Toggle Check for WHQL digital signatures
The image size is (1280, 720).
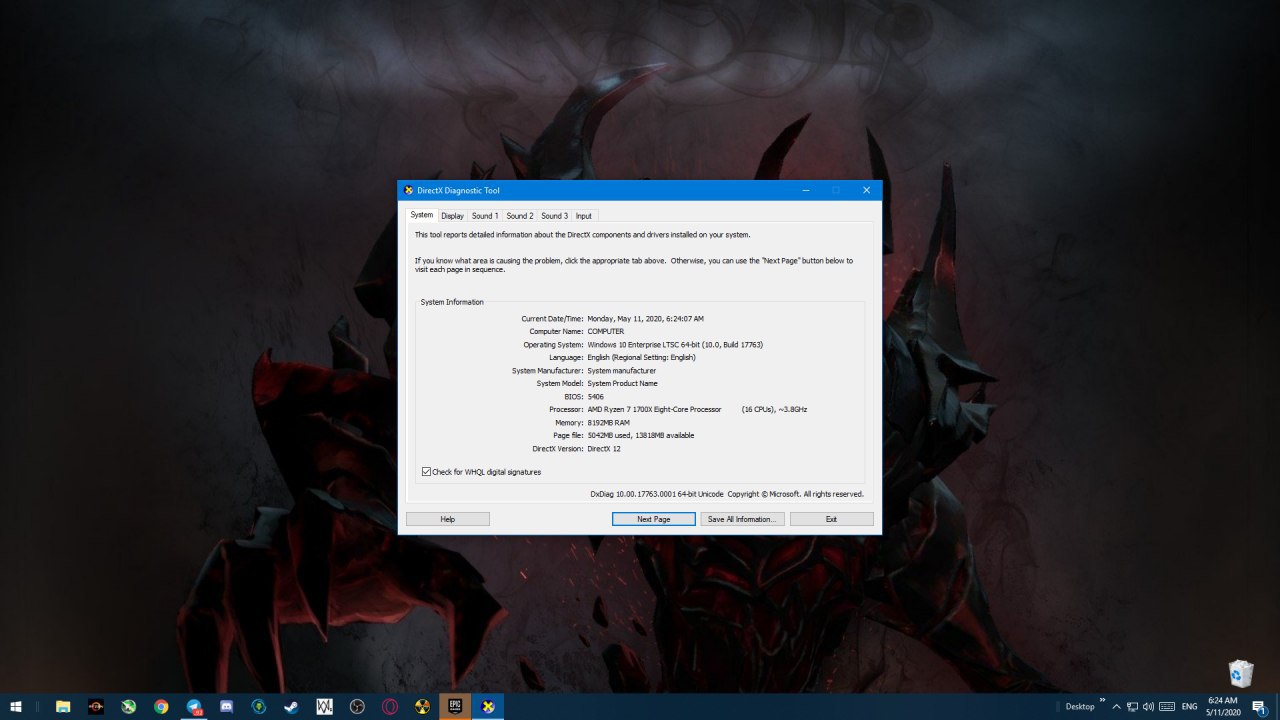pos(427,472)
